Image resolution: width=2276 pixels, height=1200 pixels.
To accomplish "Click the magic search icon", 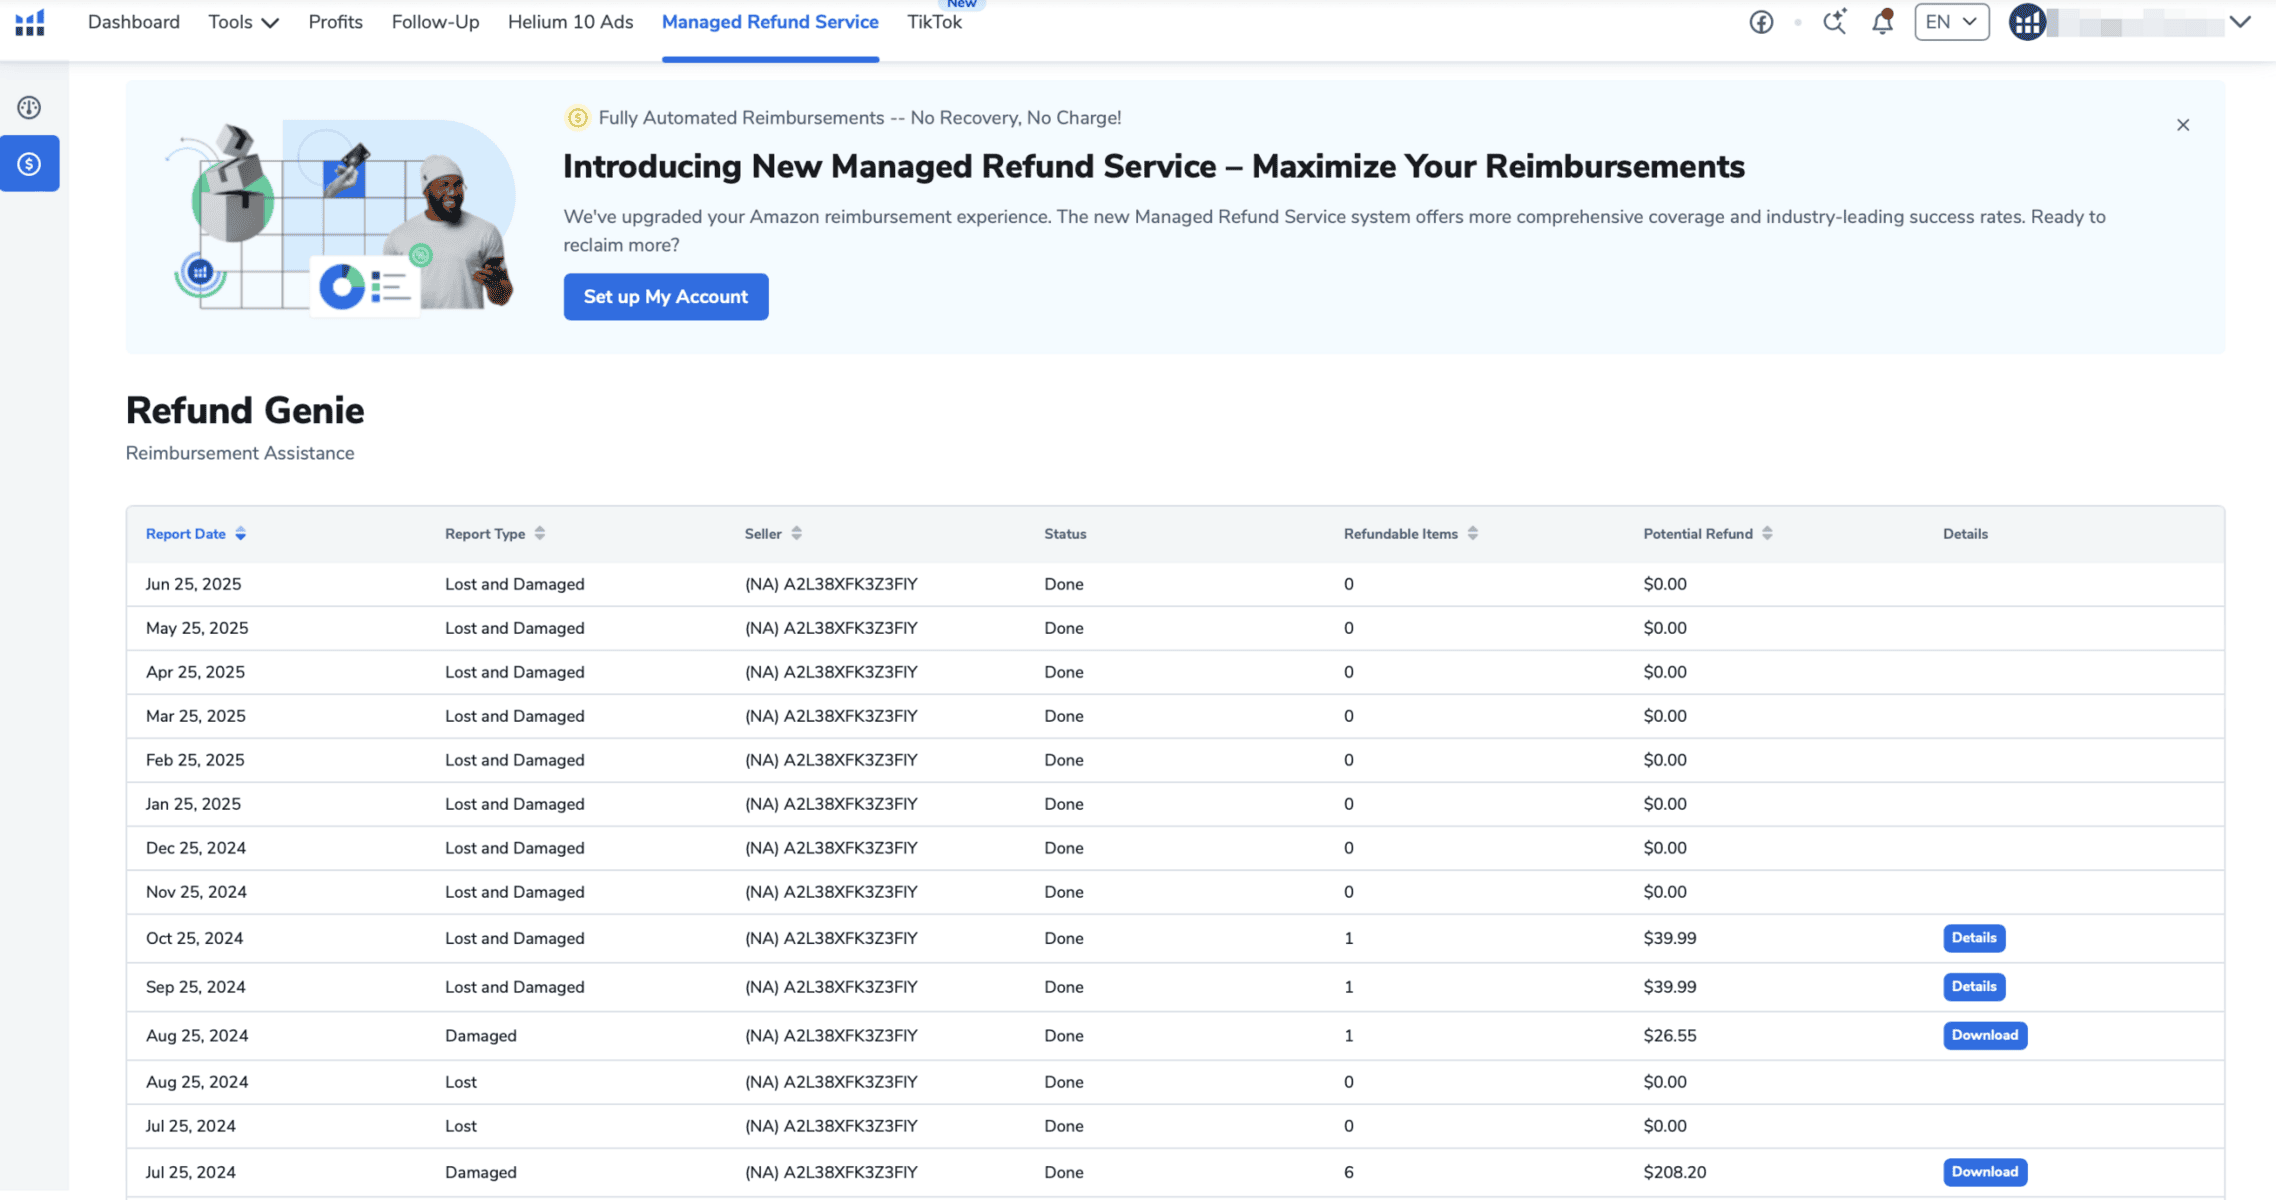I will click(1834, 22).
